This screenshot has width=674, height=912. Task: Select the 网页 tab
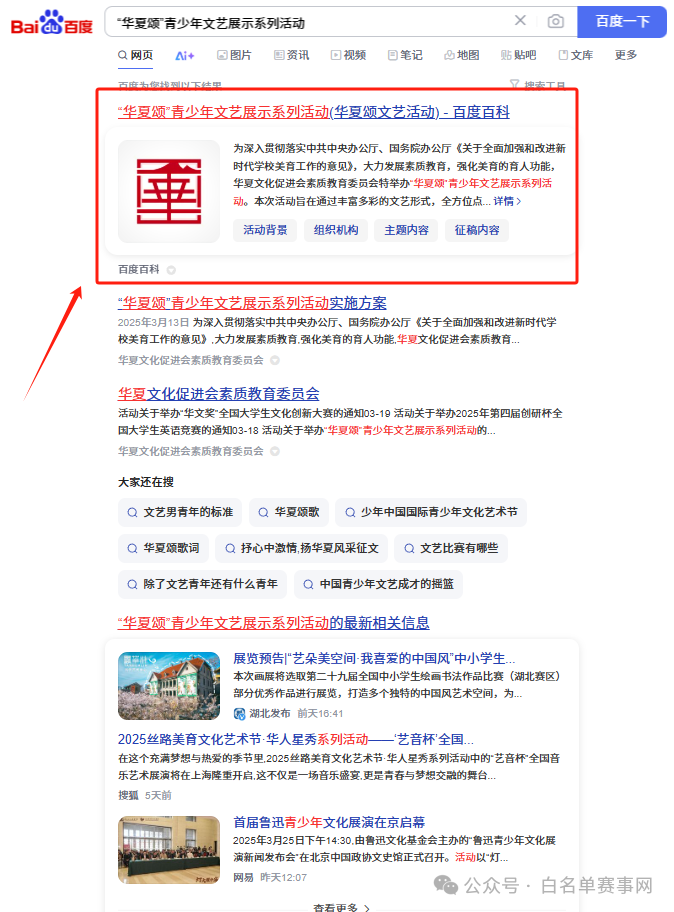(135, 55)
